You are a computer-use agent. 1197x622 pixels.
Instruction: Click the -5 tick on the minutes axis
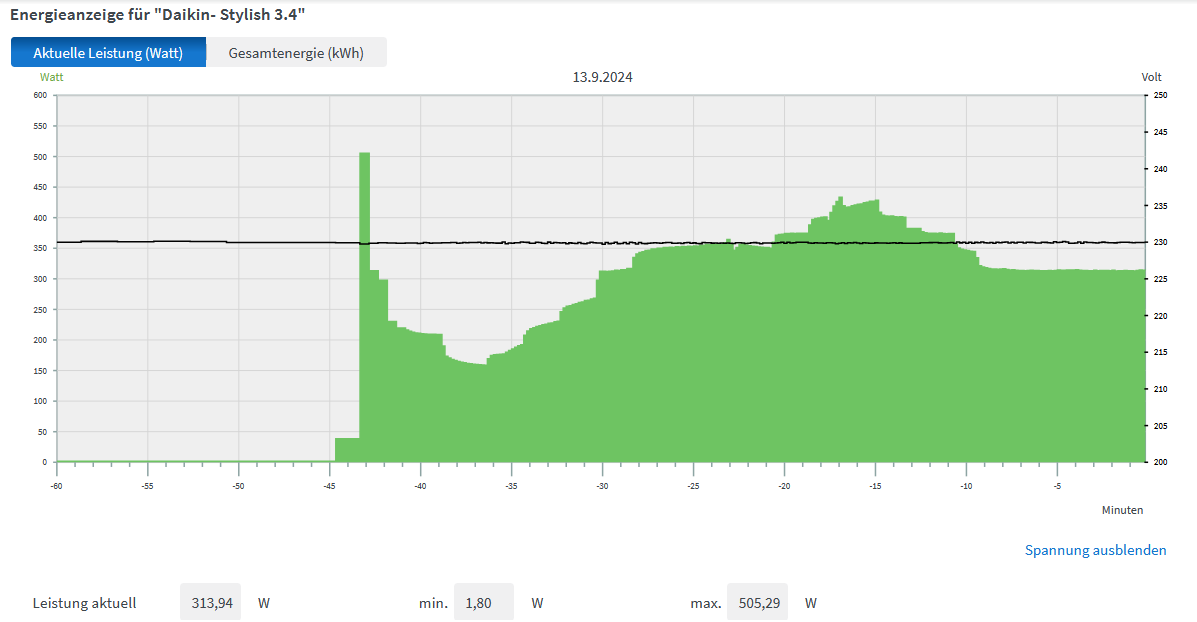1056,486
